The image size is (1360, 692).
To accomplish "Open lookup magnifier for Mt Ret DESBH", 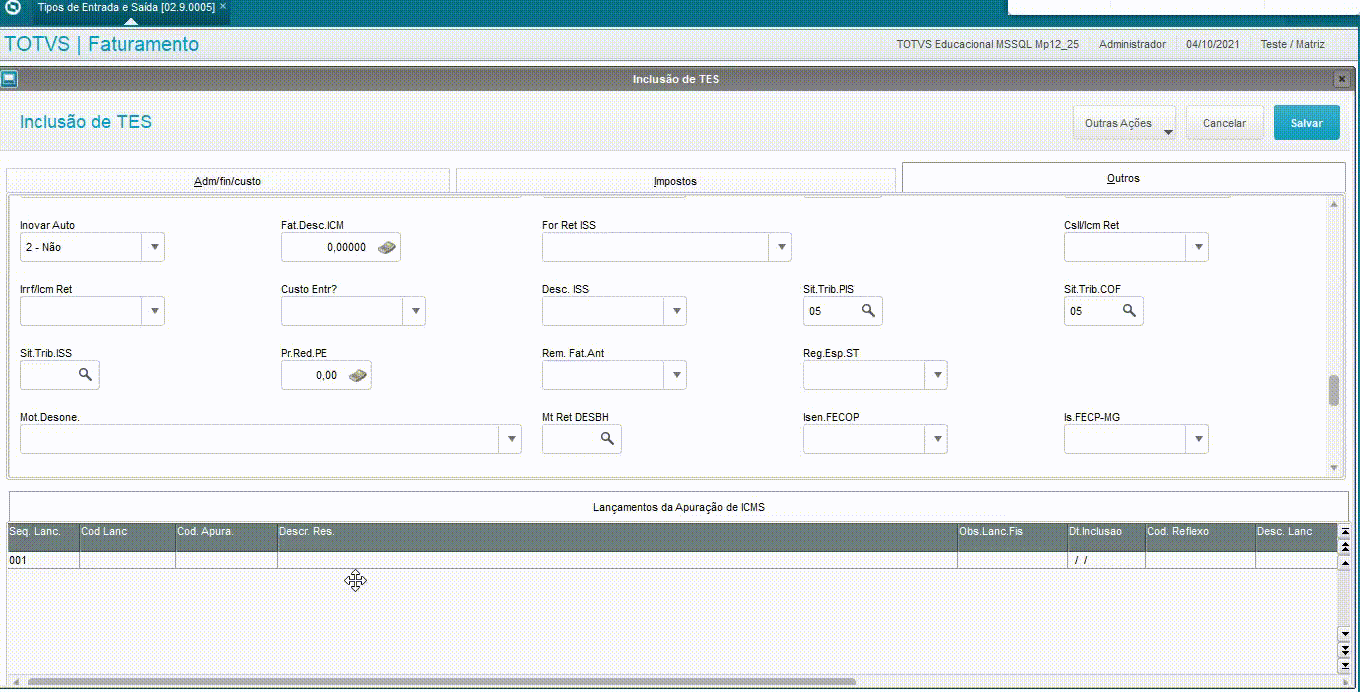I will (607, 439).
